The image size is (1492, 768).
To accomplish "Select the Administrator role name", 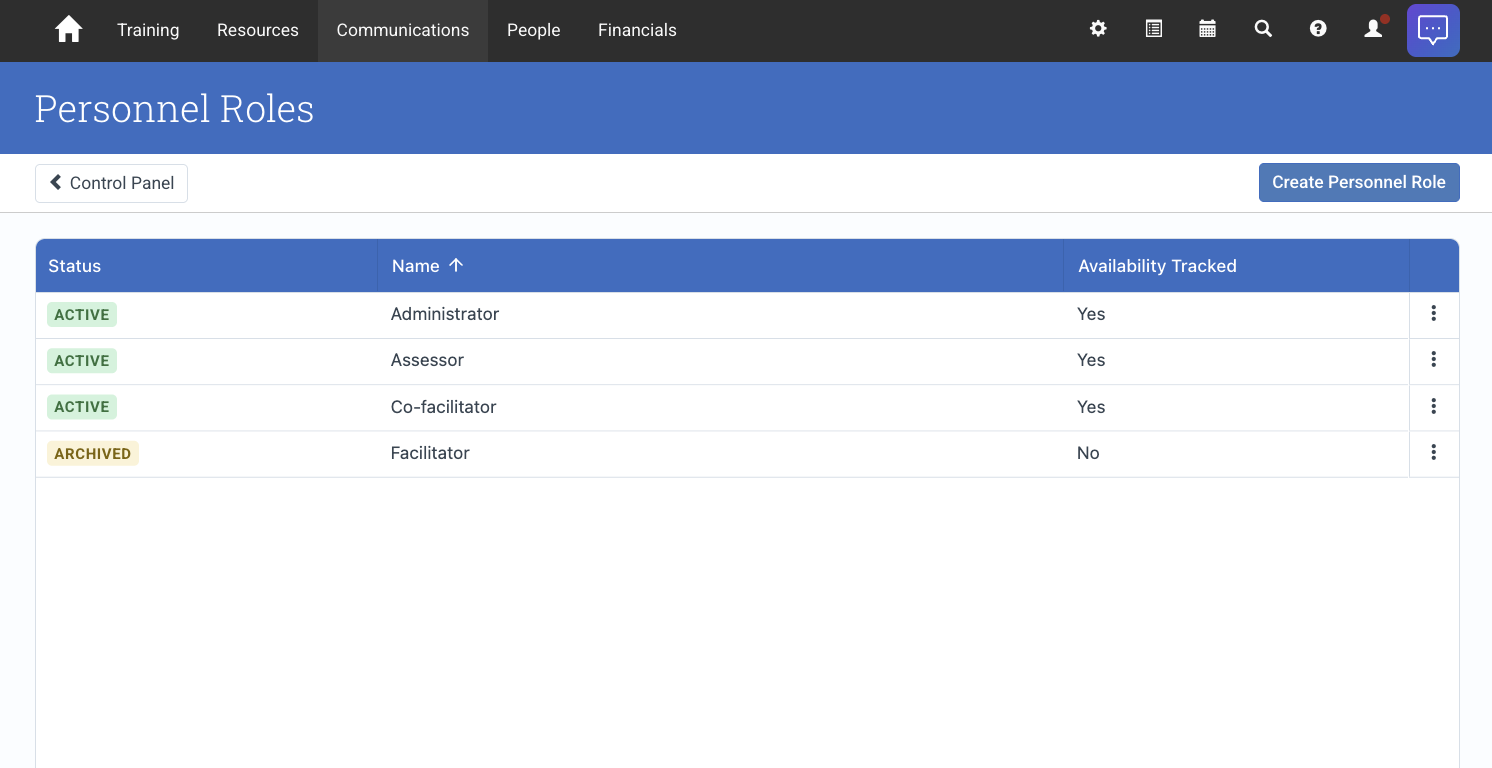I will [x=445, y=314].
